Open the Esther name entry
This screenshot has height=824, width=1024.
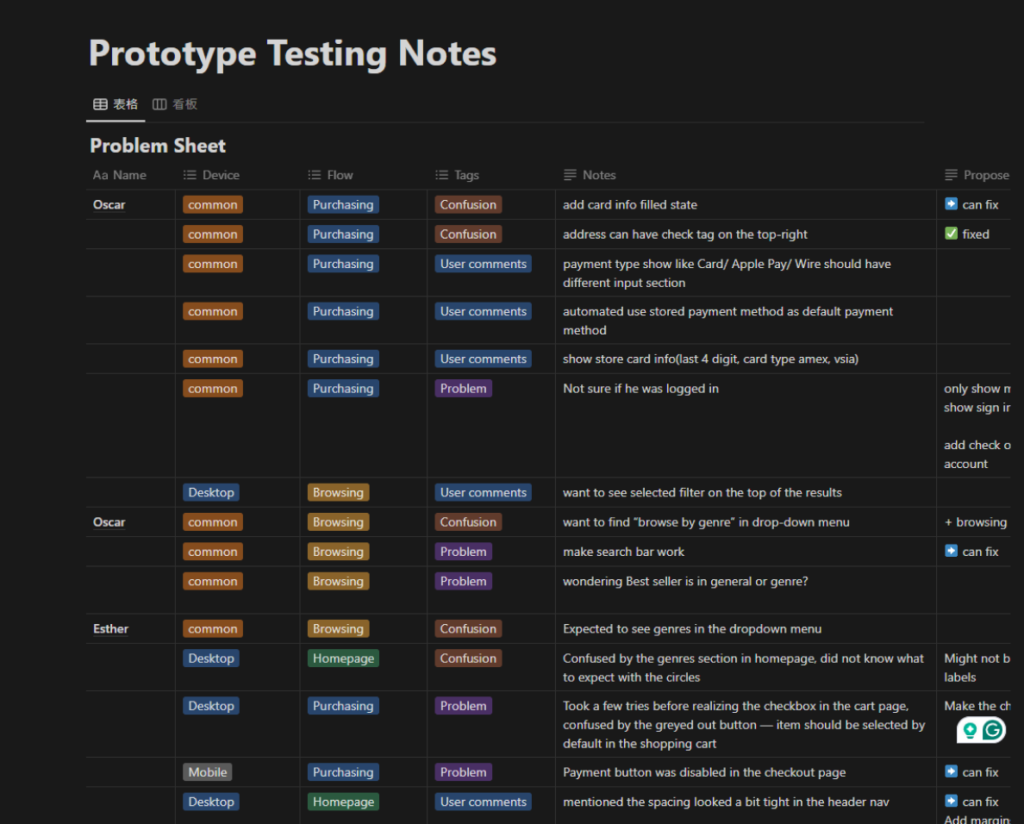coord(111,629)
